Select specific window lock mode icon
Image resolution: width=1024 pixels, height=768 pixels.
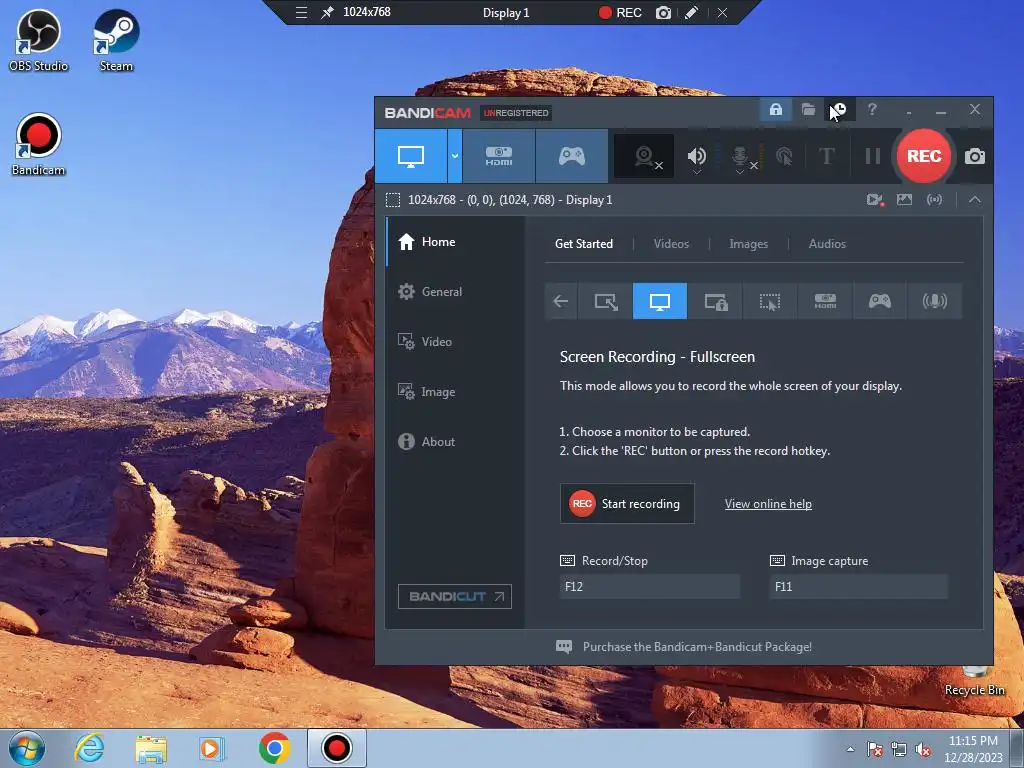715,301
